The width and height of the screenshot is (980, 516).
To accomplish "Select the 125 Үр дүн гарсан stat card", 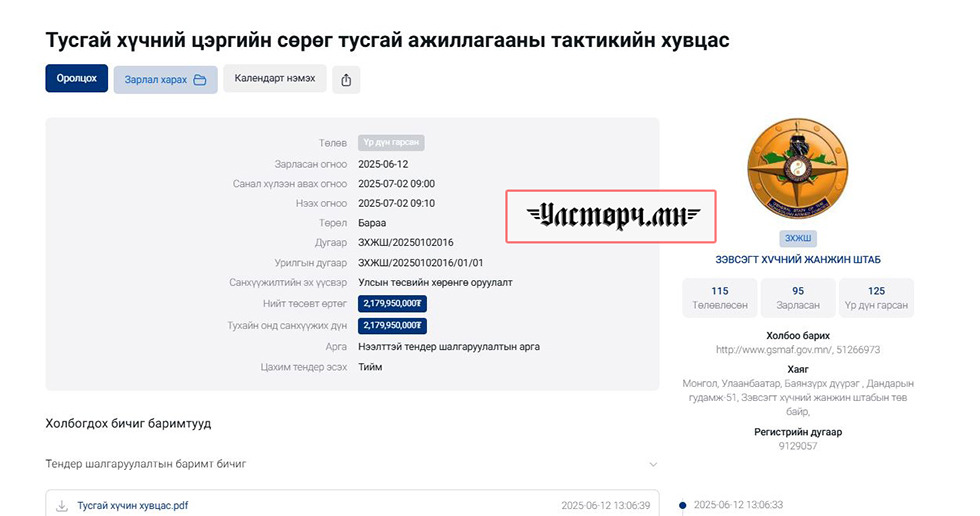I will (x=876, y=298).
